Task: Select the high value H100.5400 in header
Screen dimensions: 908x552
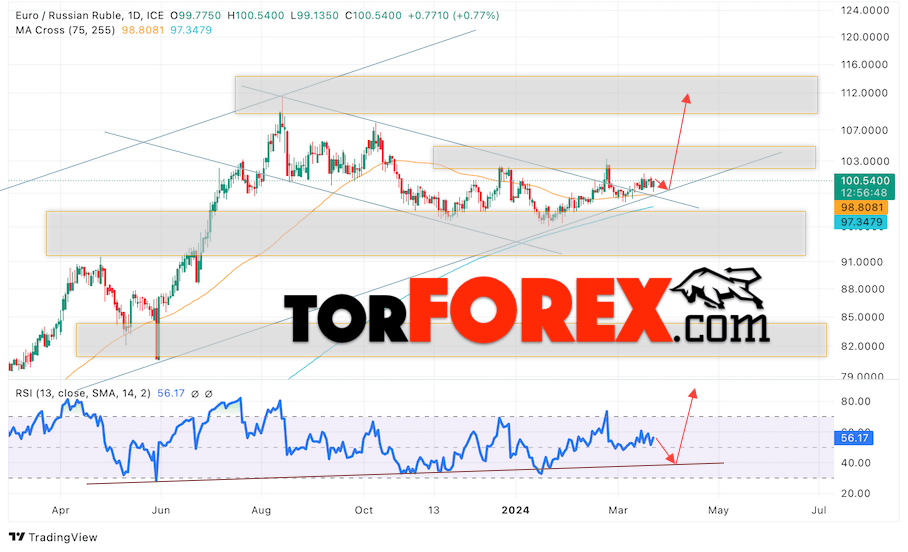Action: 255,16
